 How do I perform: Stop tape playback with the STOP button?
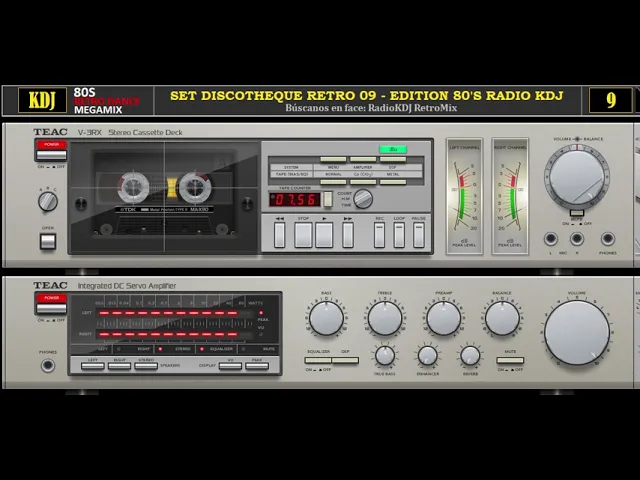[303, 235]
